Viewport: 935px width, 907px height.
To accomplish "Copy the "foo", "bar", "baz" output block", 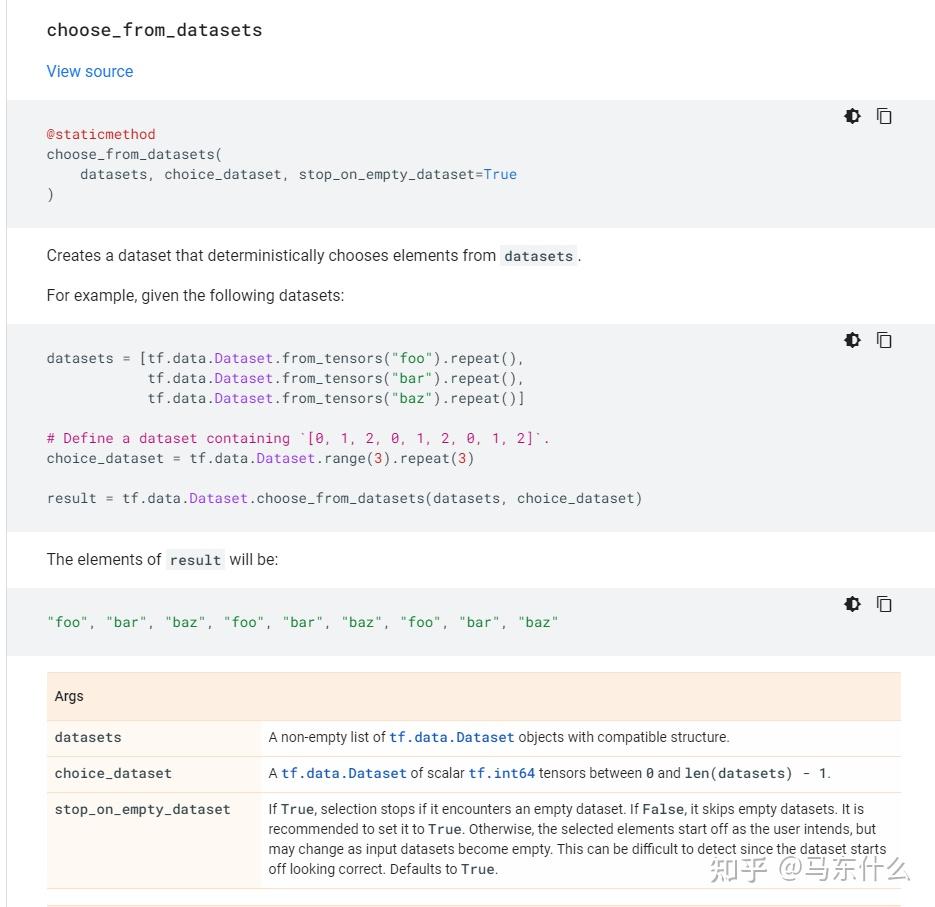I will tap(884, 604).
